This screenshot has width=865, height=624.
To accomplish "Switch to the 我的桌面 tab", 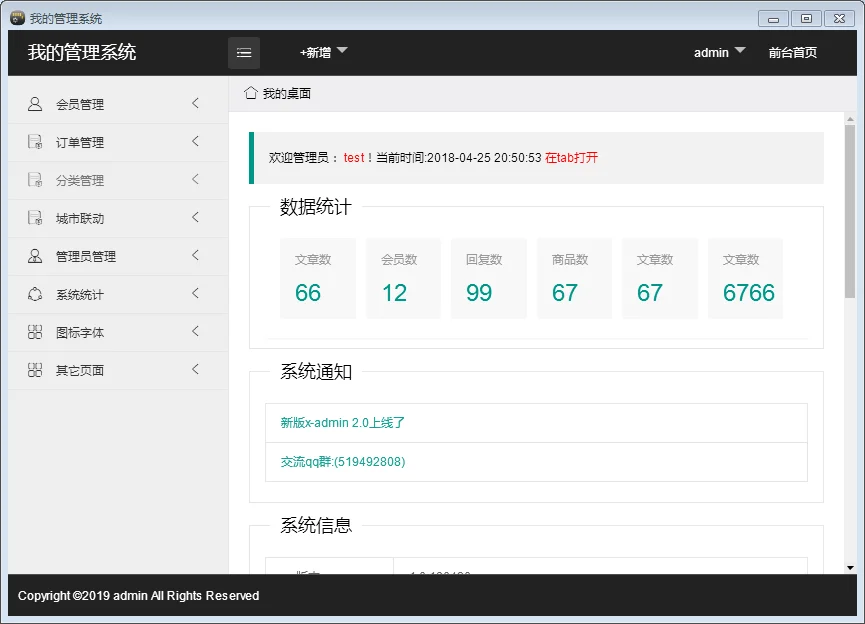I will [278, 93].
